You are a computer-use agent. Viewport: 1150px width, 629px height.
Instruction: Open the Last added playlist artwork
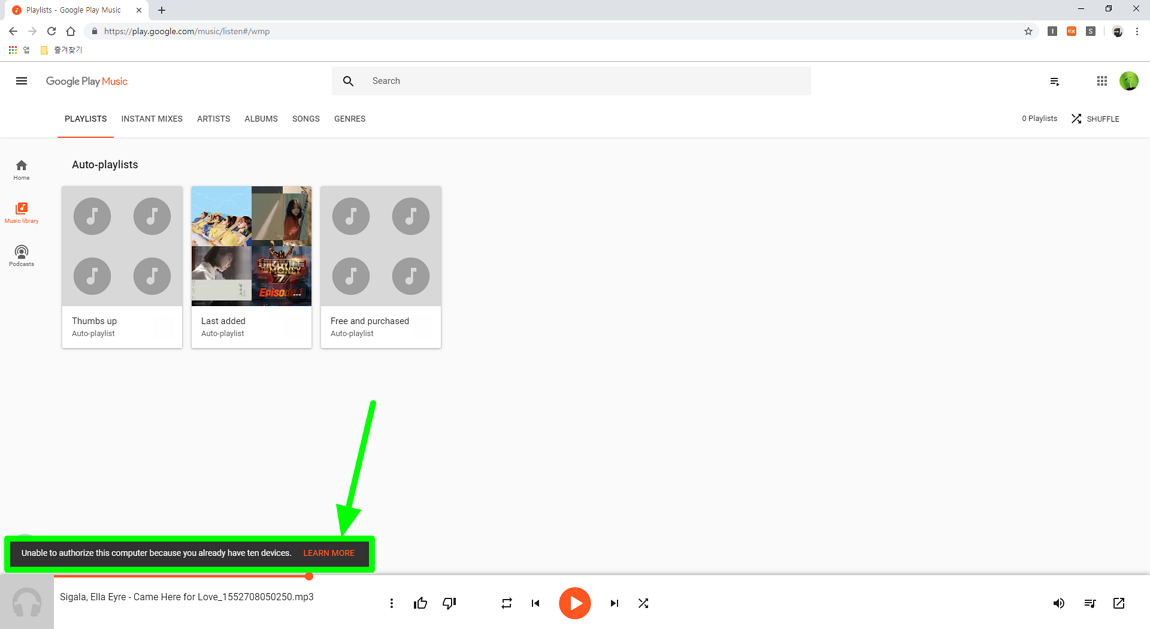252,246
